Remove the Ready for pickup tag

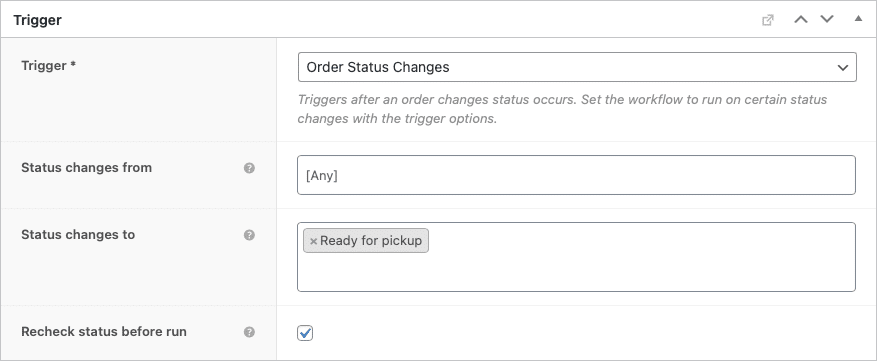(x=313, y=241)
